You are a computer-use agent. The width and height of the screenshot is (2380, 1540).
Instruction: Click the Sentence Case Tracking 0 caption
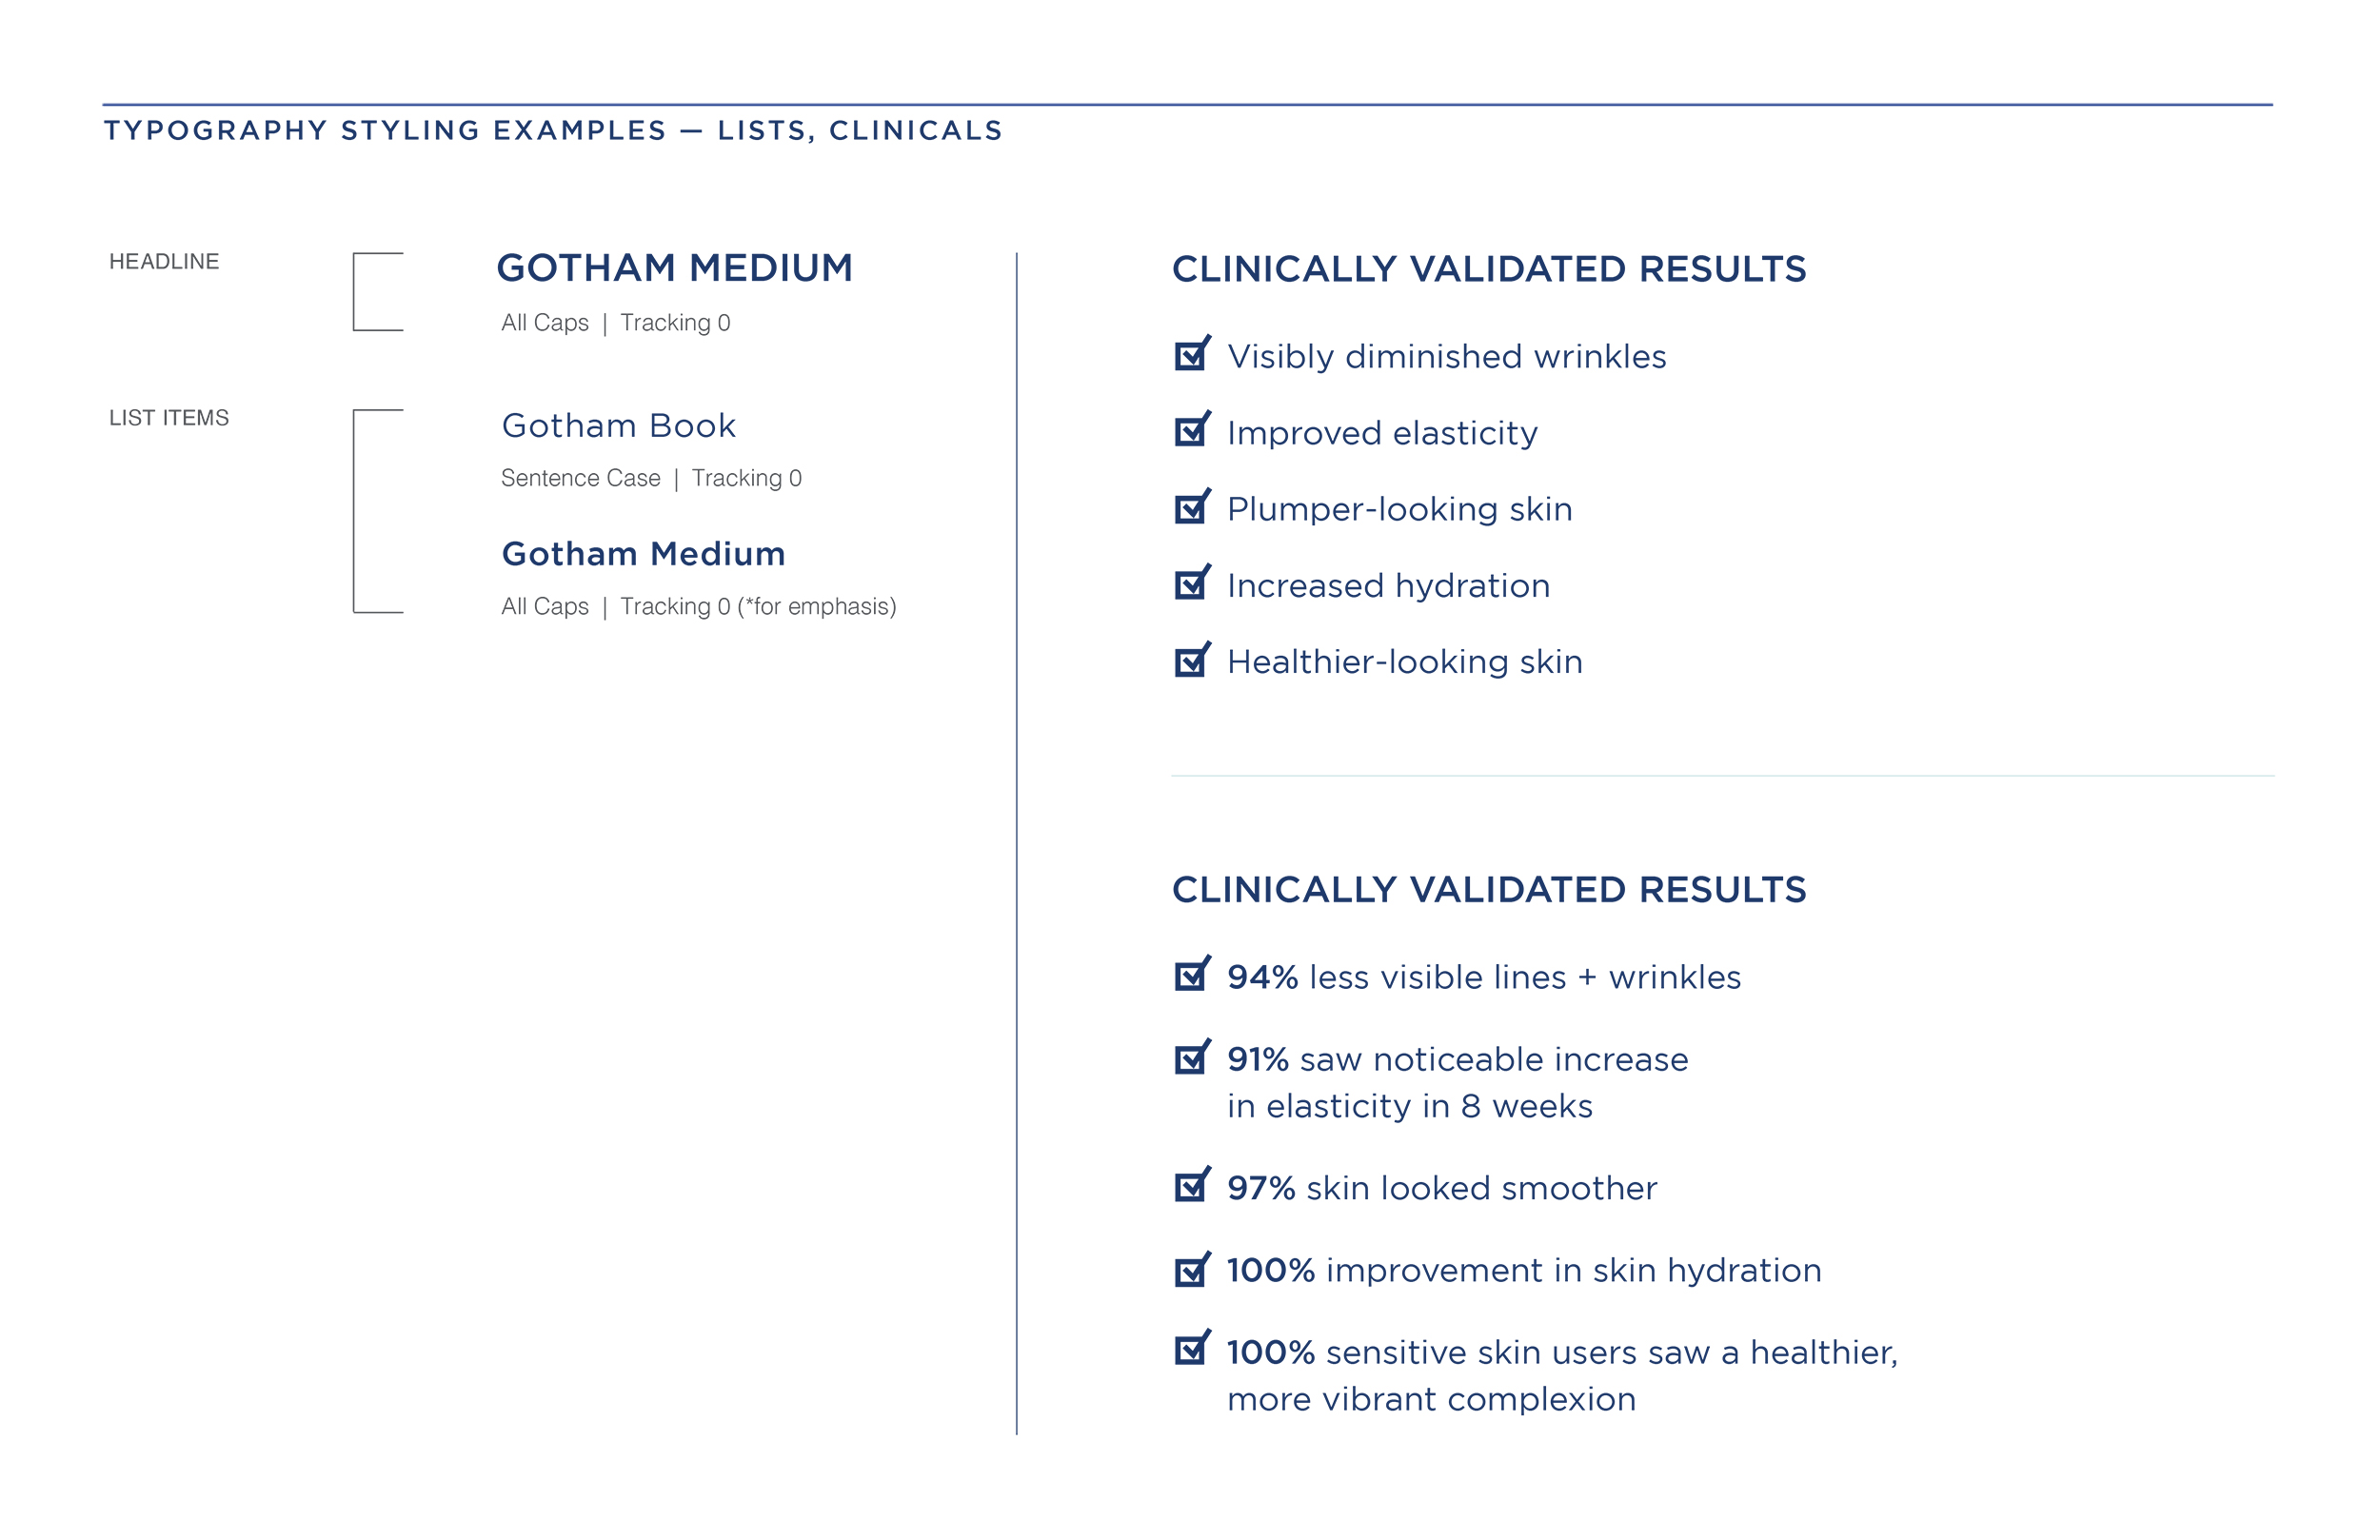click(651, 479)
